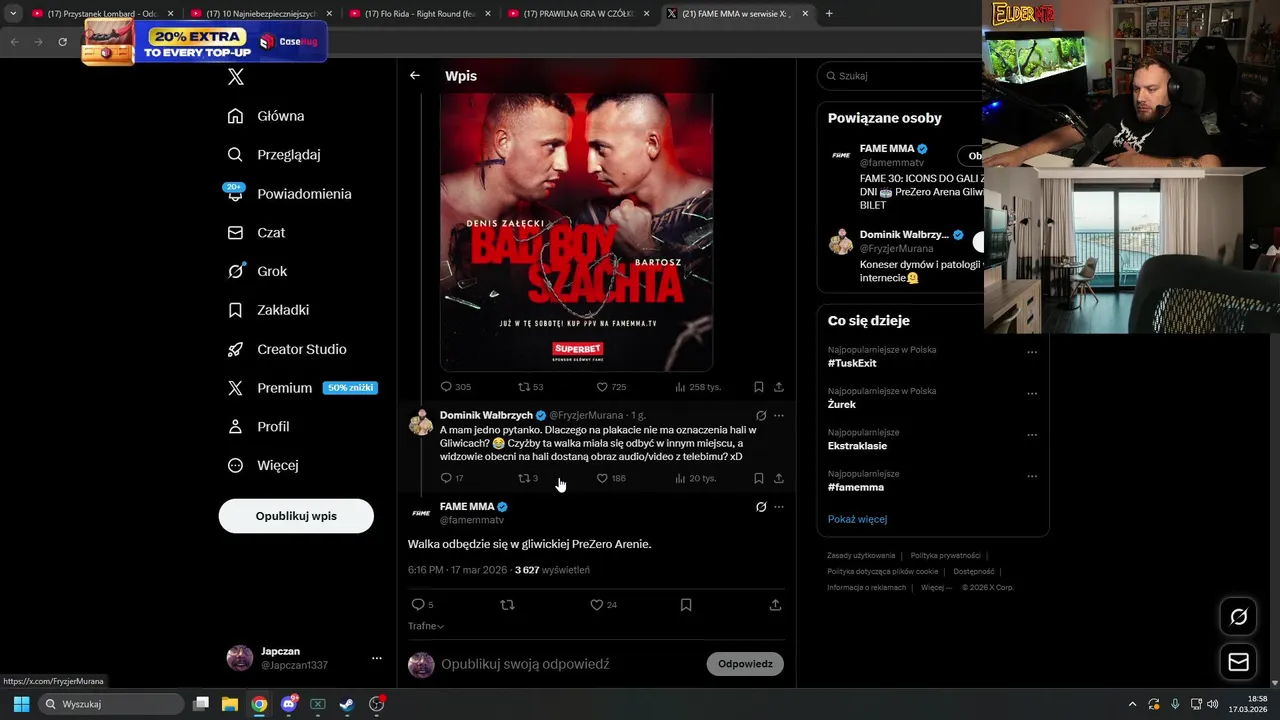
Task: Open the Żurek trending topic
Action: [x=842, y=405]
